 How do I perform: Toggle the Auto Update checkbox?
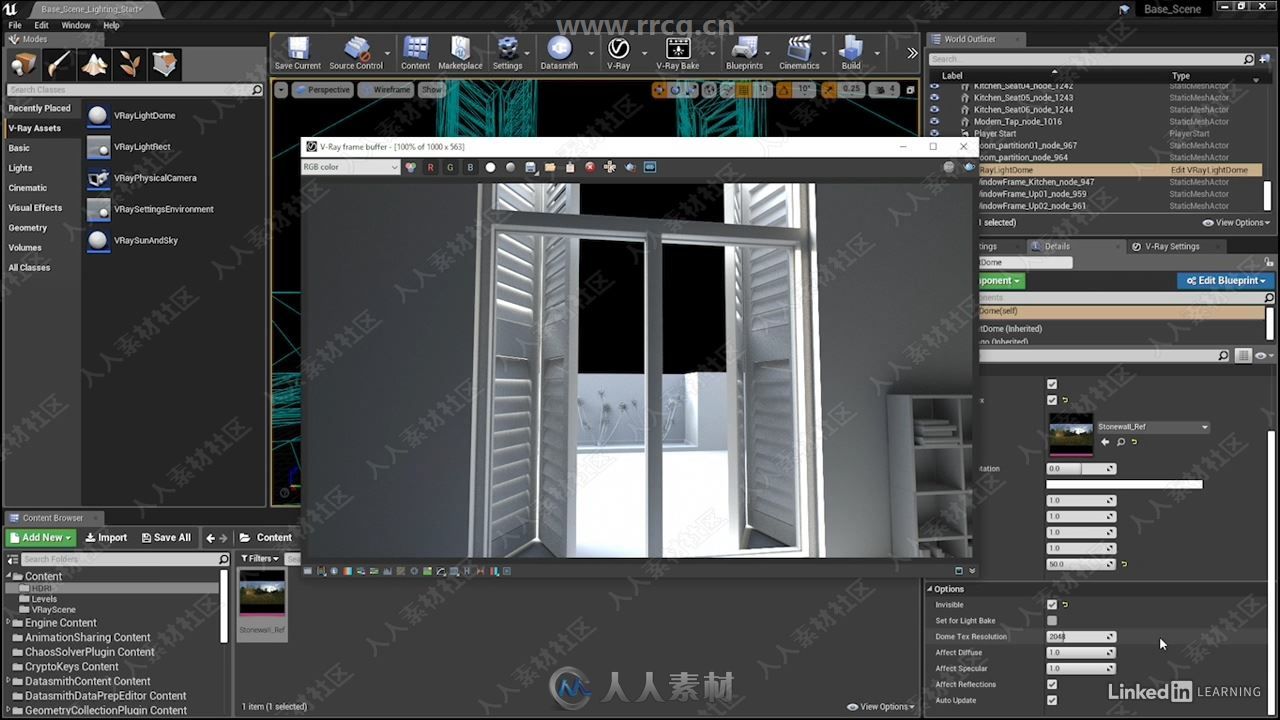click(1051, 701)
